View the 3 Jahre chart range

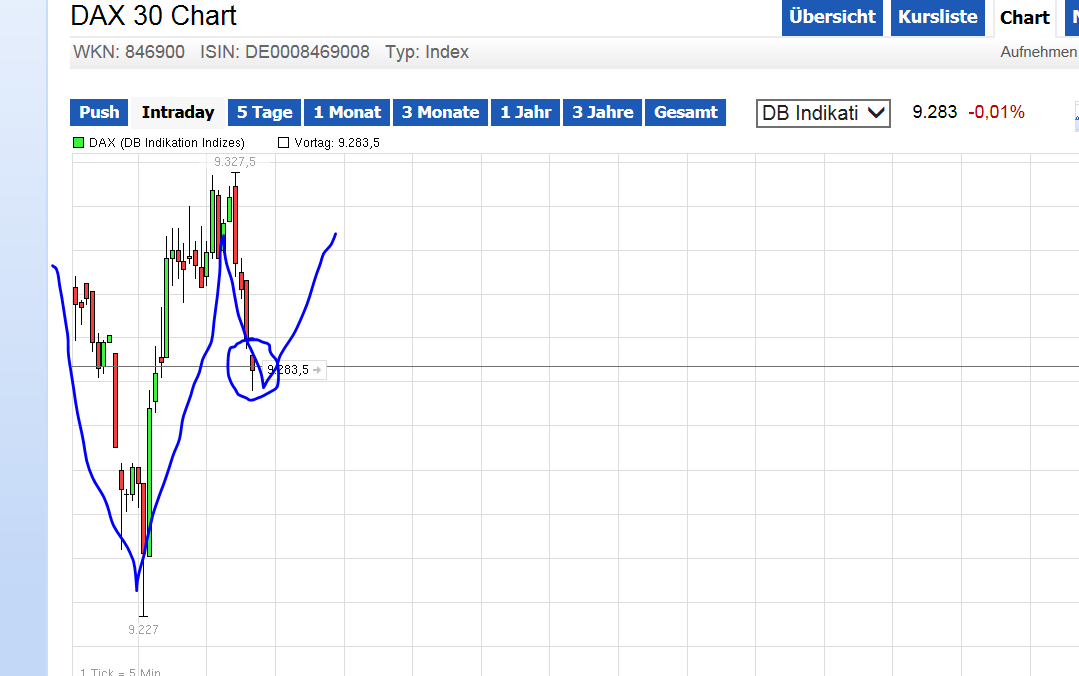tap(603, 112)
